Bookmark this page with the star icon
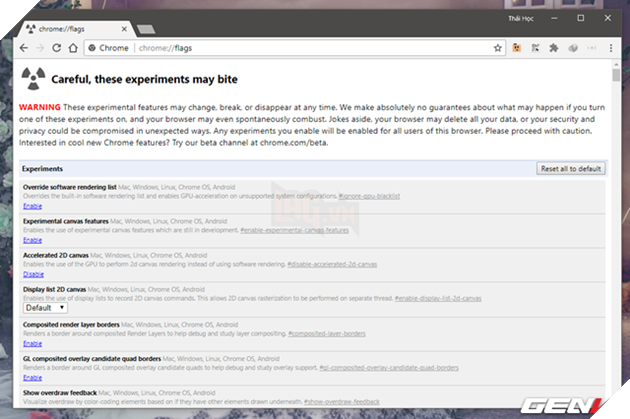Image resolution: width=630 pixels, height=419 pixels. [x=498, y=48]
